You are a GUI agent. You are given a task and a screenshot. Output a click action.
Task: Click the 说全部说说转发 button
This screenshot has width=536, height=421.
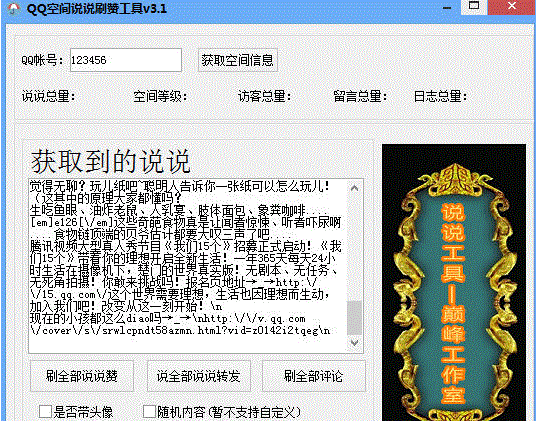[199, 376]
